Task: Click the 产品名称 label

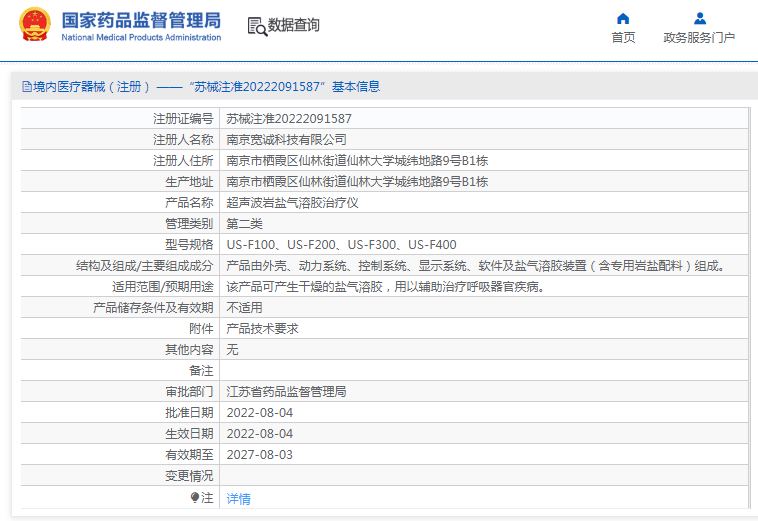Action: pos(189,203)
